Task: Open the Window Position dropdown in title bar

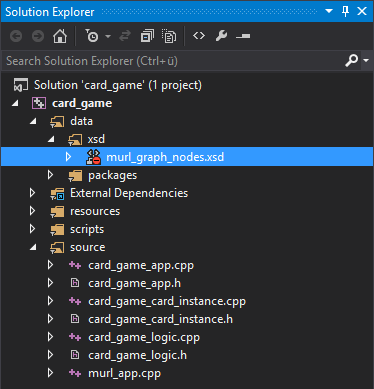Action: point(329,11)
